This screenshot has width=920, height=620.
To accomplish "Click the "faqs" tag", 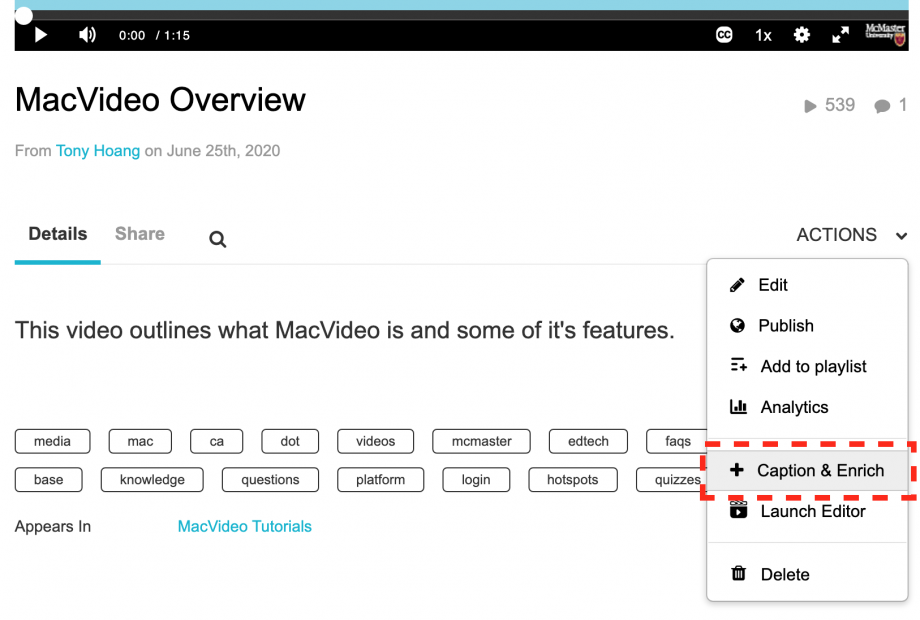I will pos(677,441).
